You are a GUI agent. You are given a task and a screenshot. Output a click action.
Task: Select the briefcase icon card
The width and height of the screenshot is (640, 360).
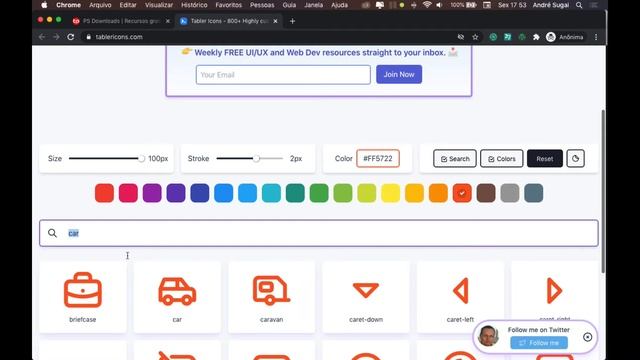83,297
